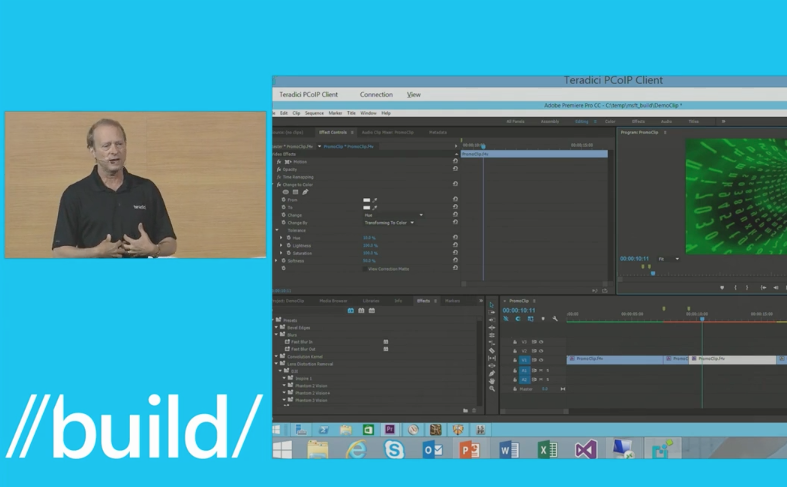Open the Connection menu in PCoIP Client
The height and width of the screenshot is (487, 787).
point(376,94)
